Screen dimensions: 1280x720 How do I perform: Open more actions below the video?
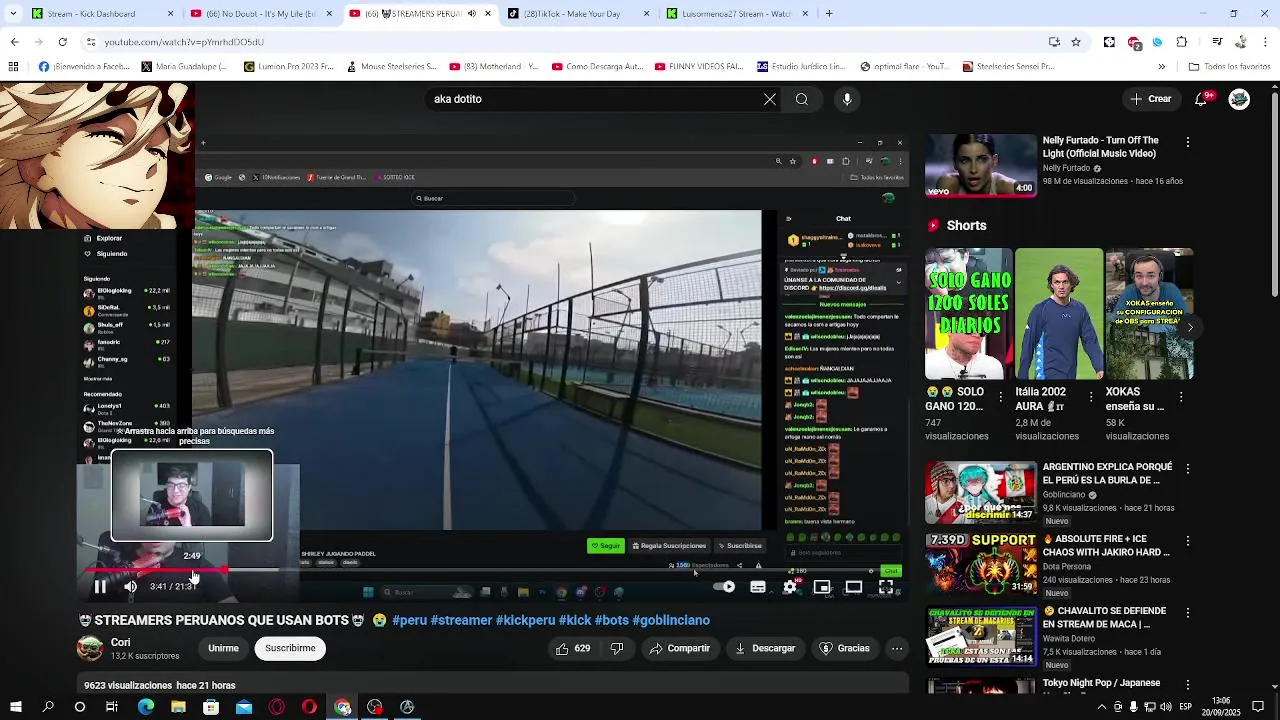click(x=897, y=648)
